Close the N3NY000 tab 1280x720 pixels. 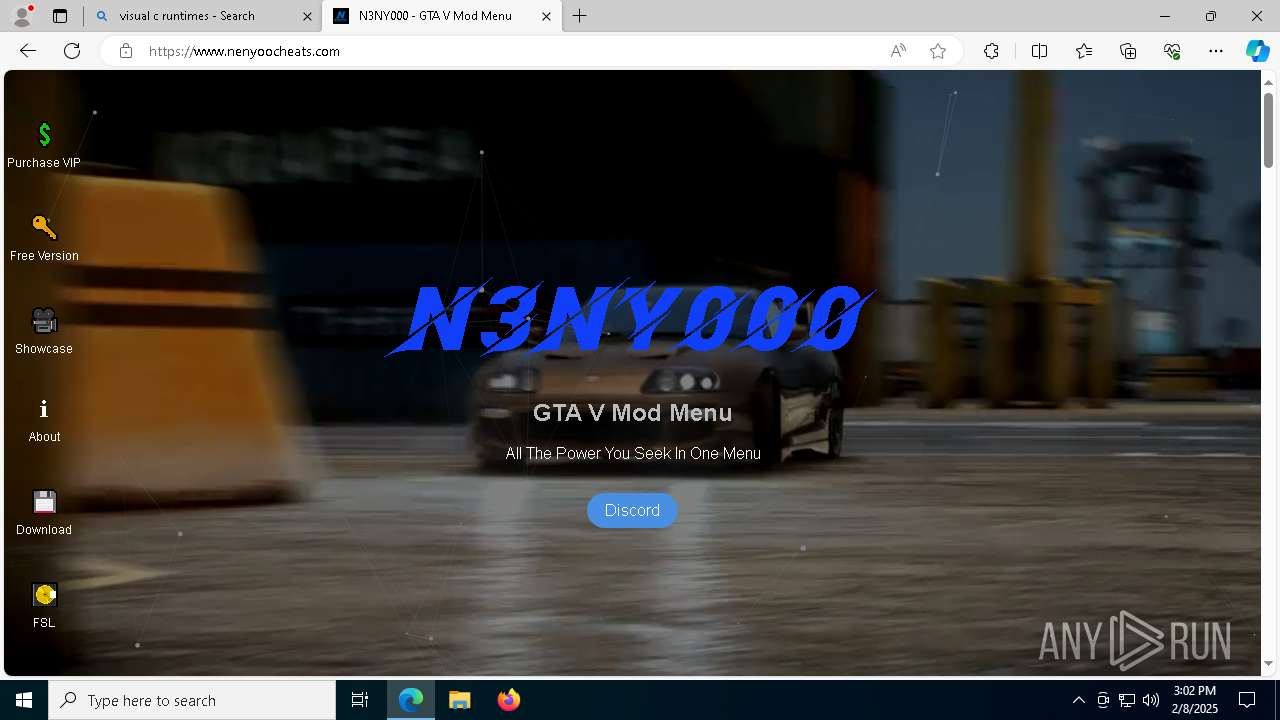click(547, 16)
